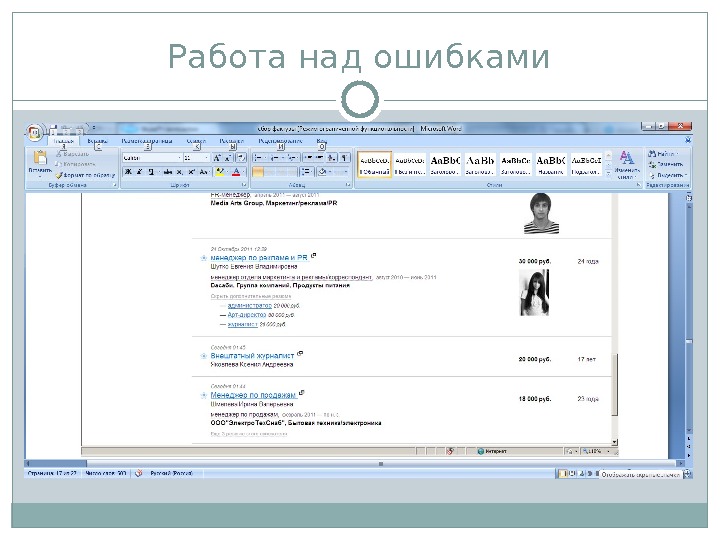
Task: Click the Increase Indent icon
Action: (x=319, y=158)
